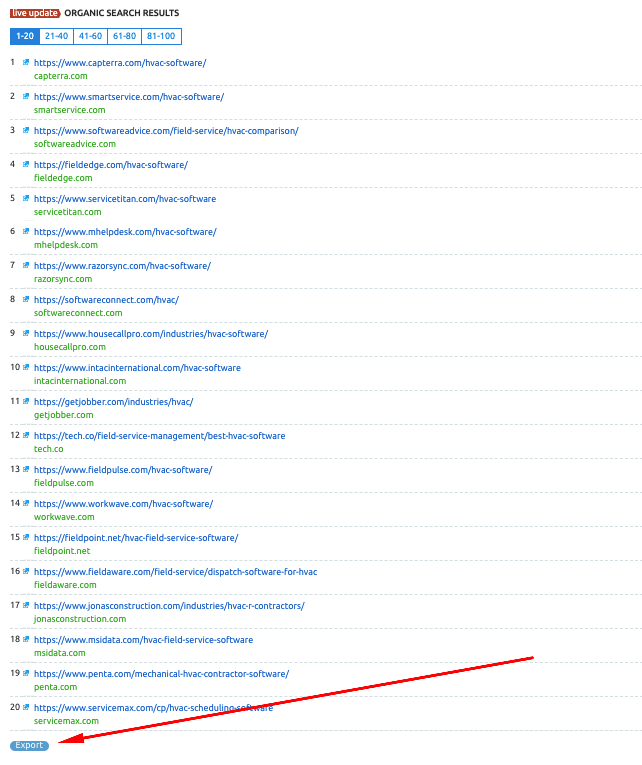Viewport: 642px width, 765px height.
Task: Open external link icon for housecallpro.com result
Action: tap(26, 333)
